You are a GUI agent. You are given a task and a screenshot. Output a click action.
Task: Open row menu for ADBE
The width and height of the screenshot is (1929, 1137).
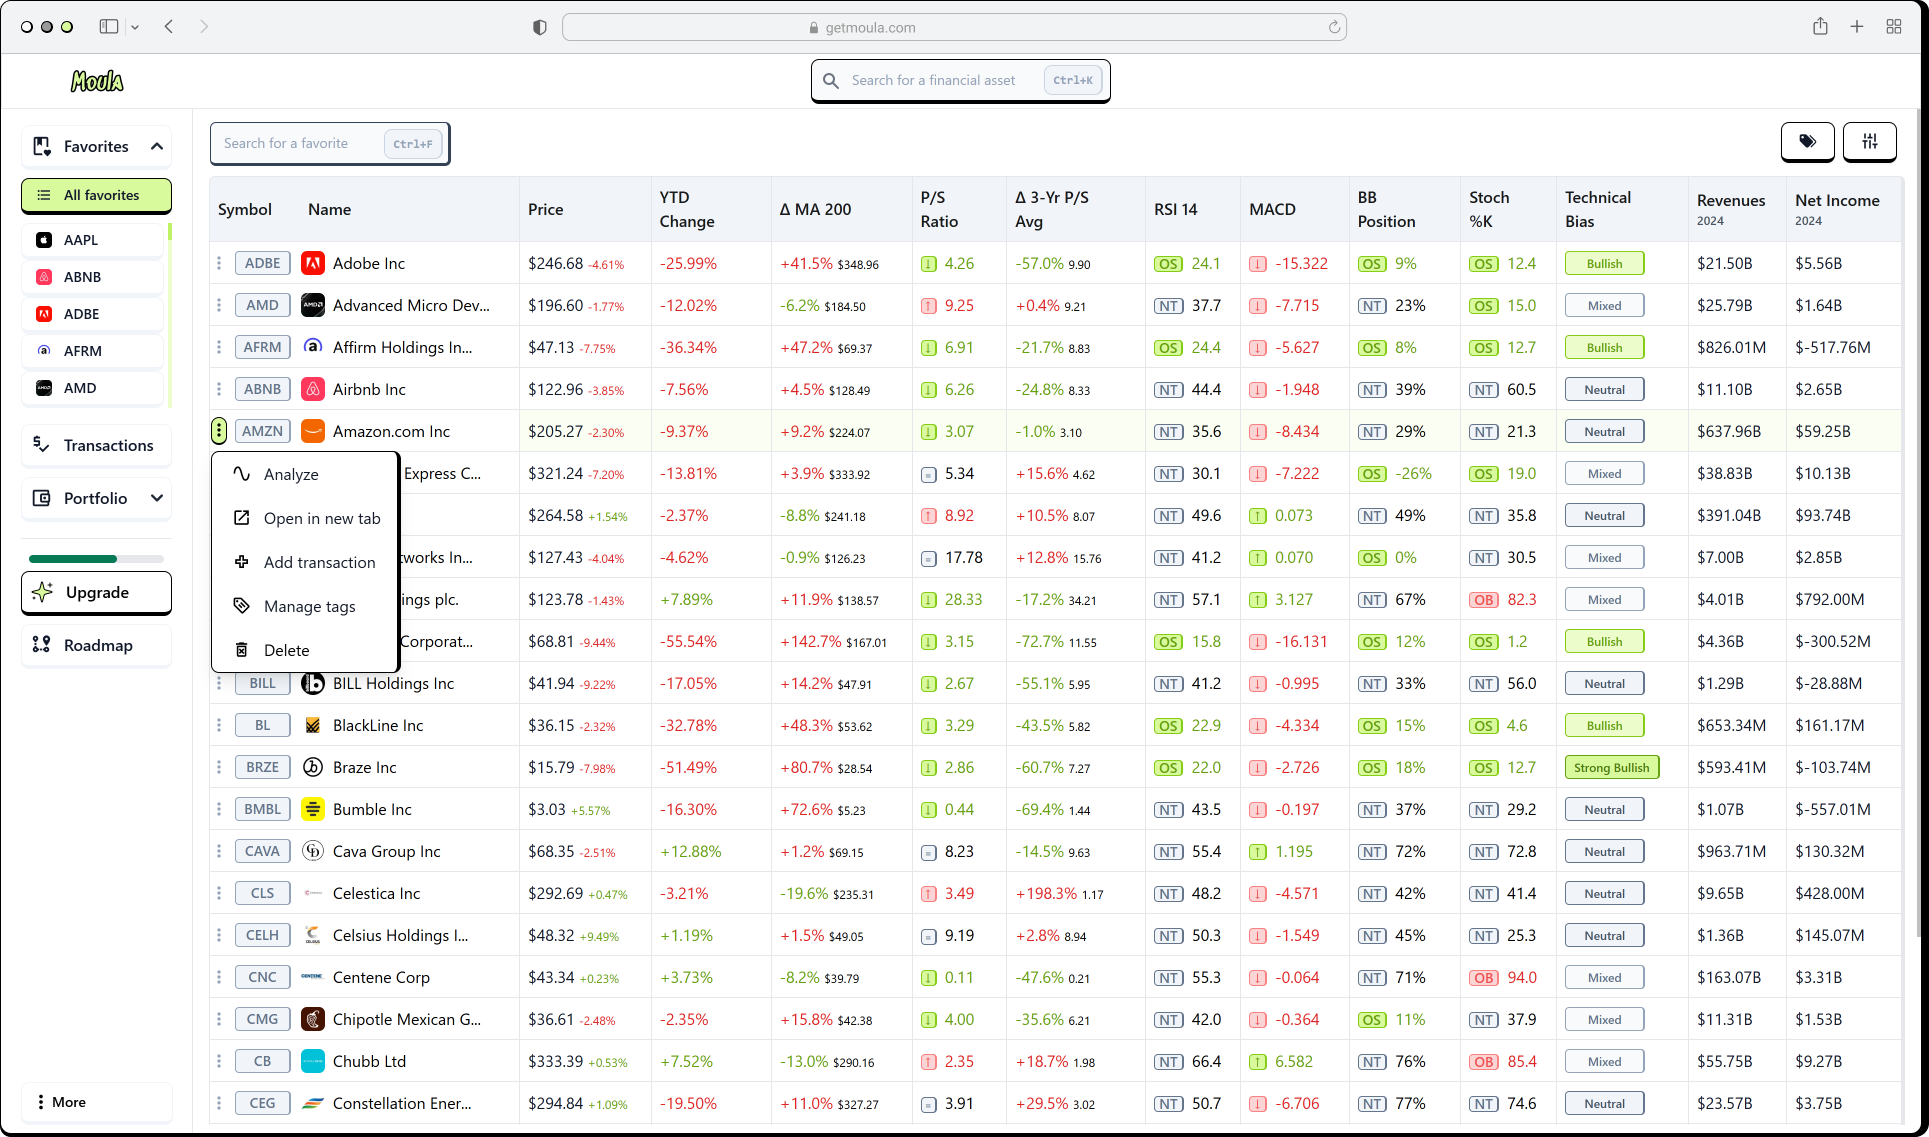[219, 263]
